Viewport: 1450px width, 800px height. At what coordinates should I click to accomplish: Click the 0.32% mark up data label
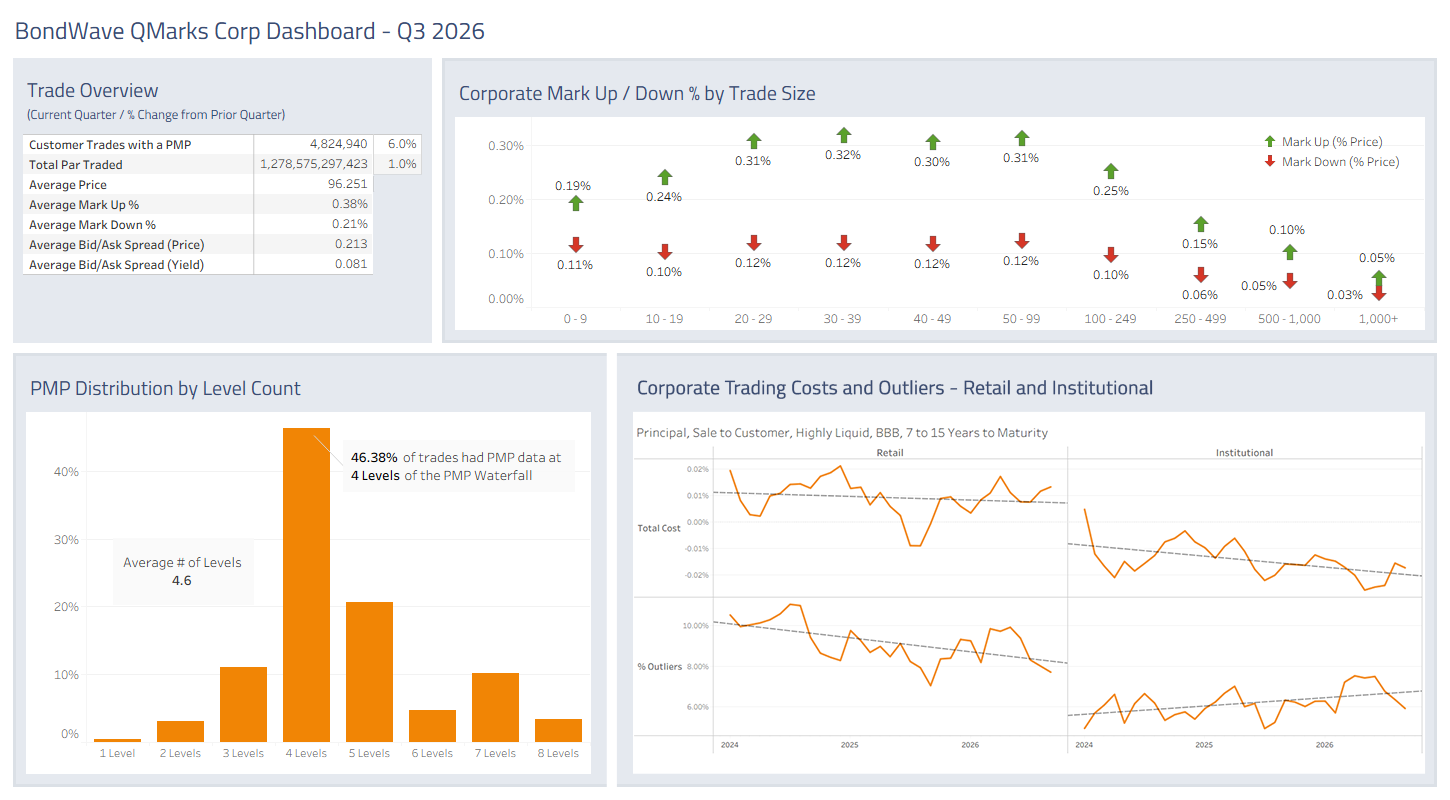tap(843, 155)
